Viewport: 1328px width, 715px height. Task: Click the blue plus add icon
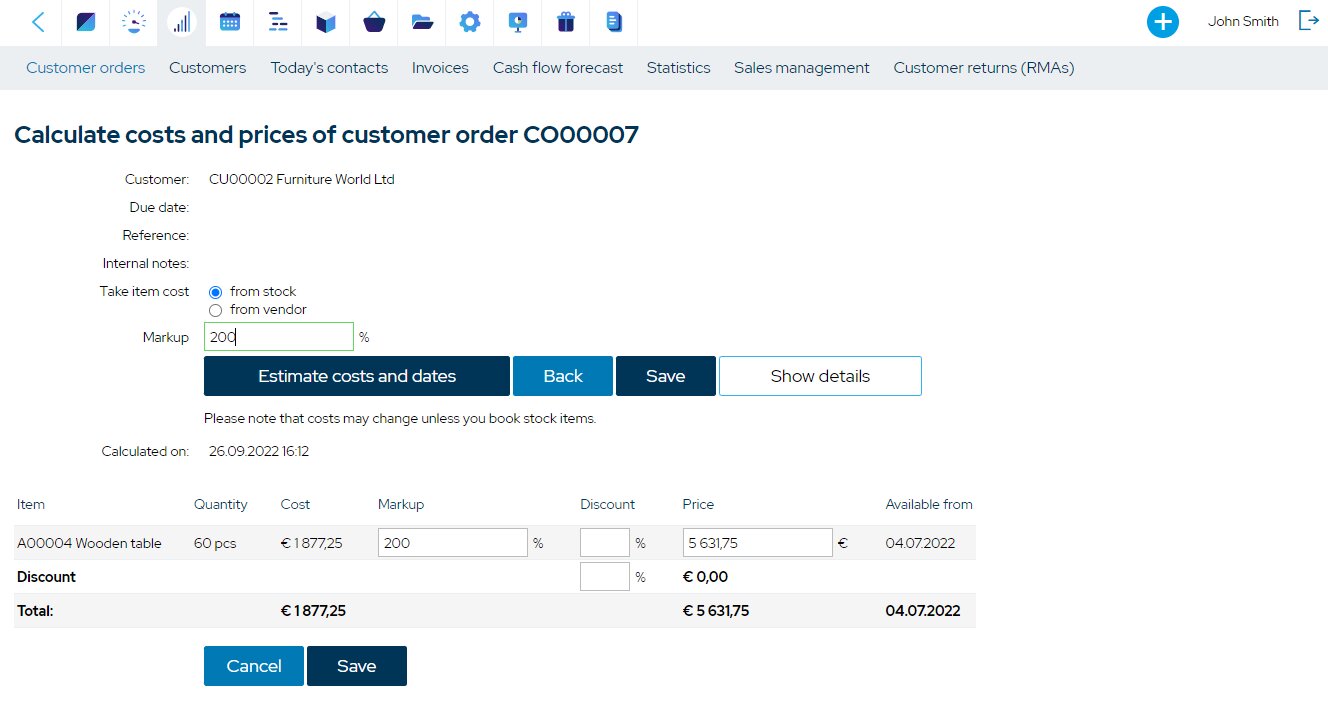pos(1162,22)
